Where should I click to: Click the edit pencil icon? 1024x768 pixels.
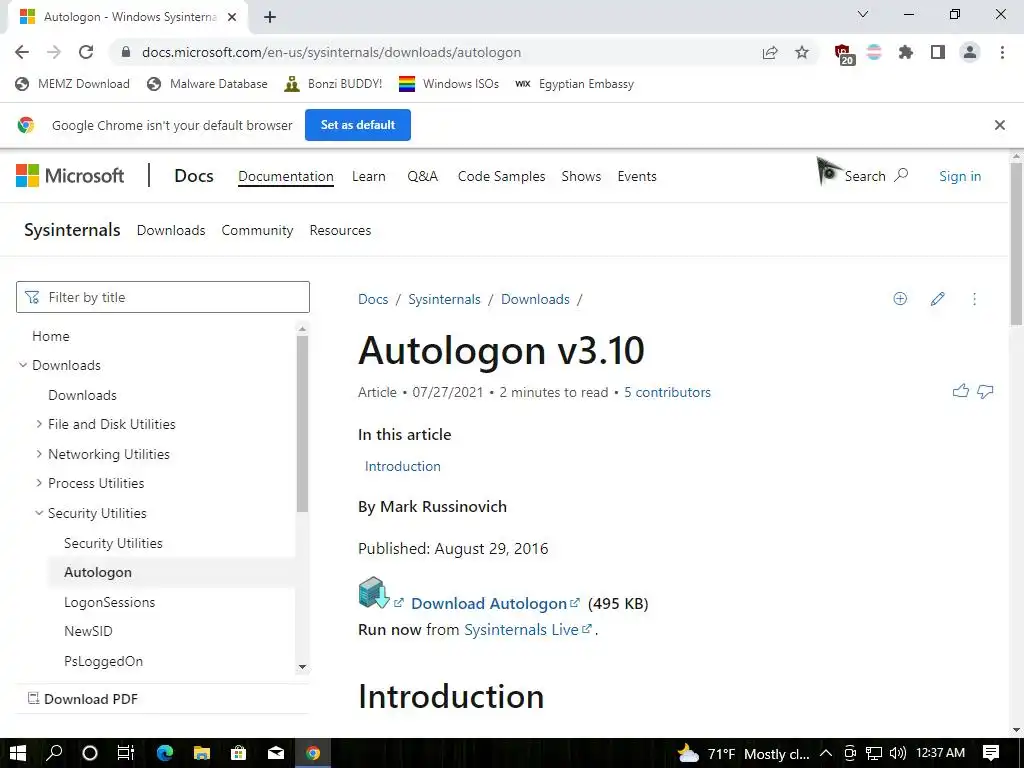[937, 298]
